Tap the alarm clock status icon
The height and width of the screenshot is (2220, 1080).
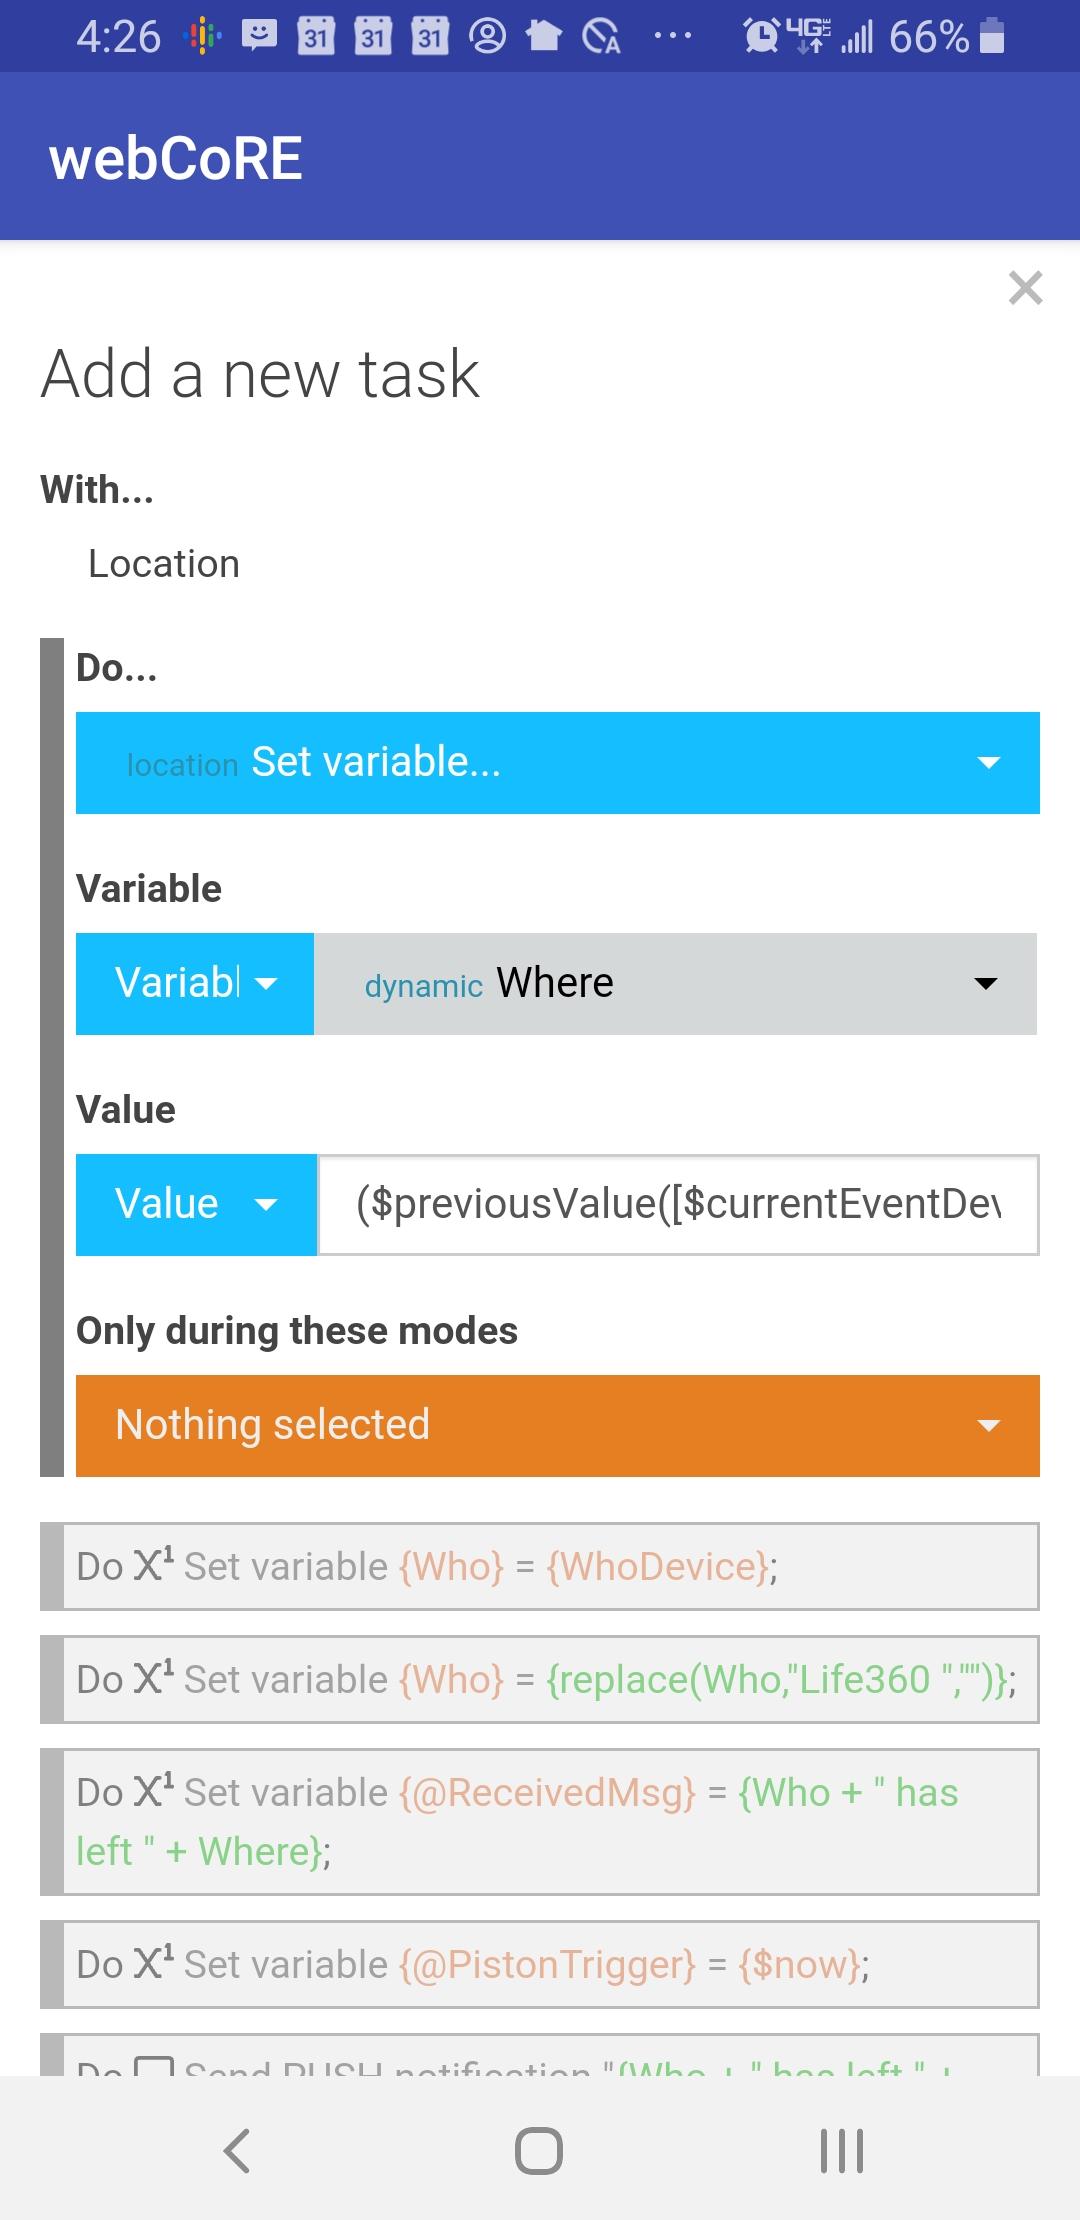click(x=762, y=36)
